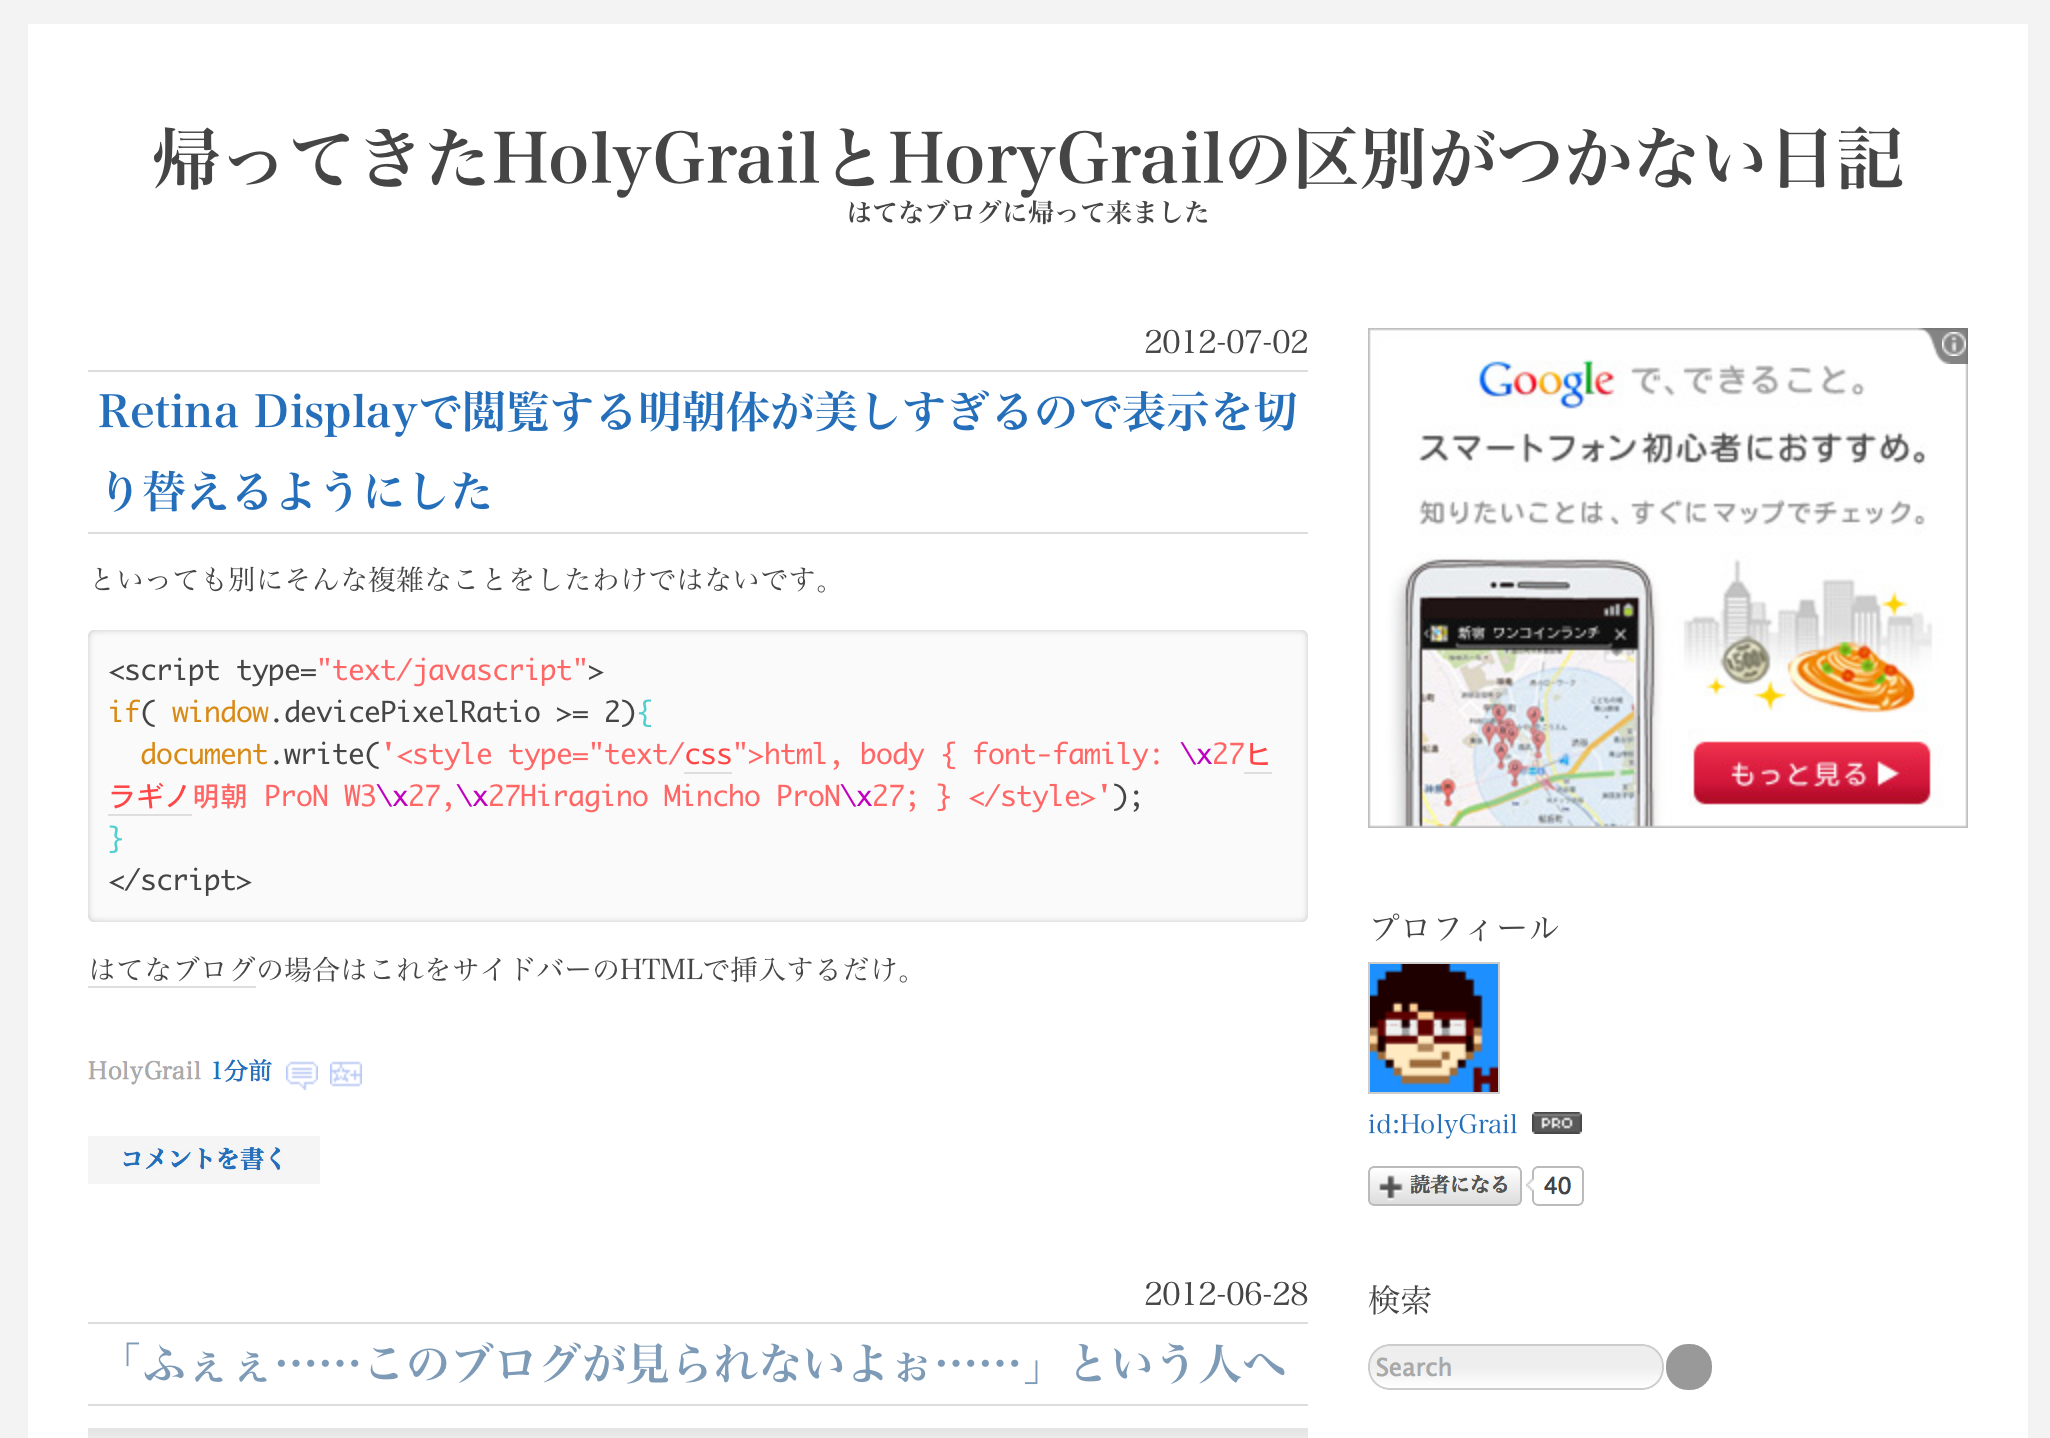Open the 'はてなブログ' keyword link in post
2050x1438 pixels.
pyautogui.click(x=172, y=969)
